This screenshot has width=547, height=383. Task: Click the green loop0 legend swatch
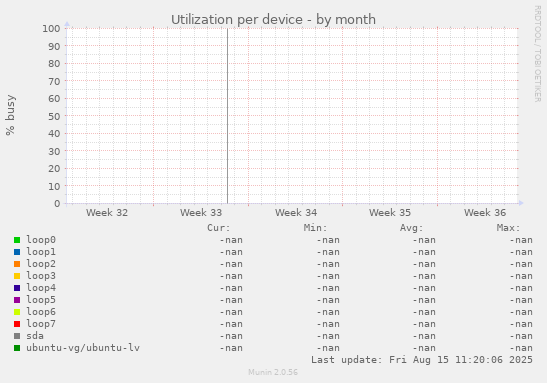(17, 240)
